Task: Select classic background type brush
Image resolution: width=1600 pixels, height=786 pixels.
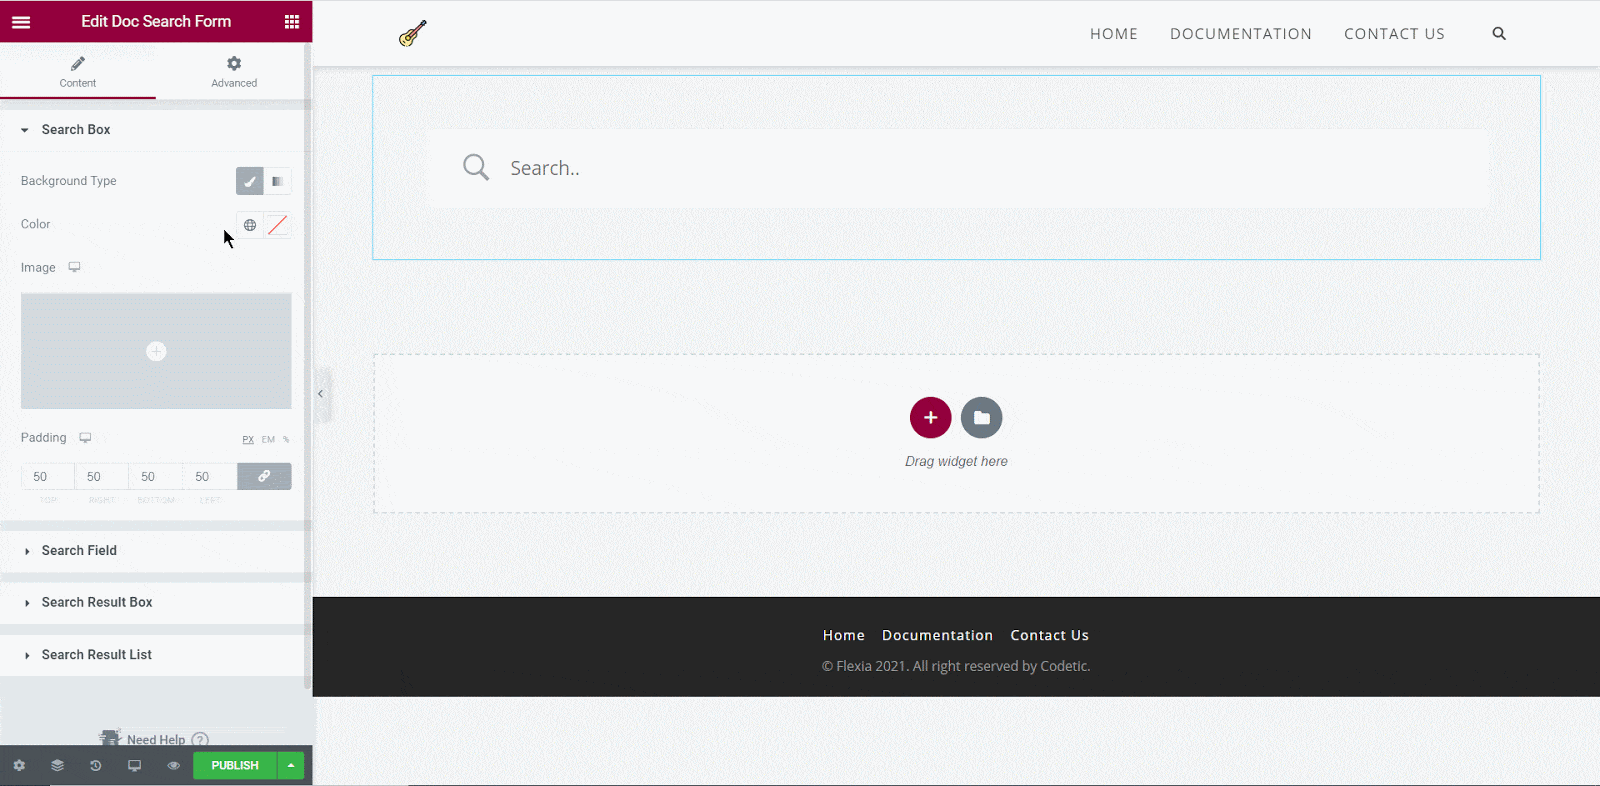Action: tap(250, 181)
